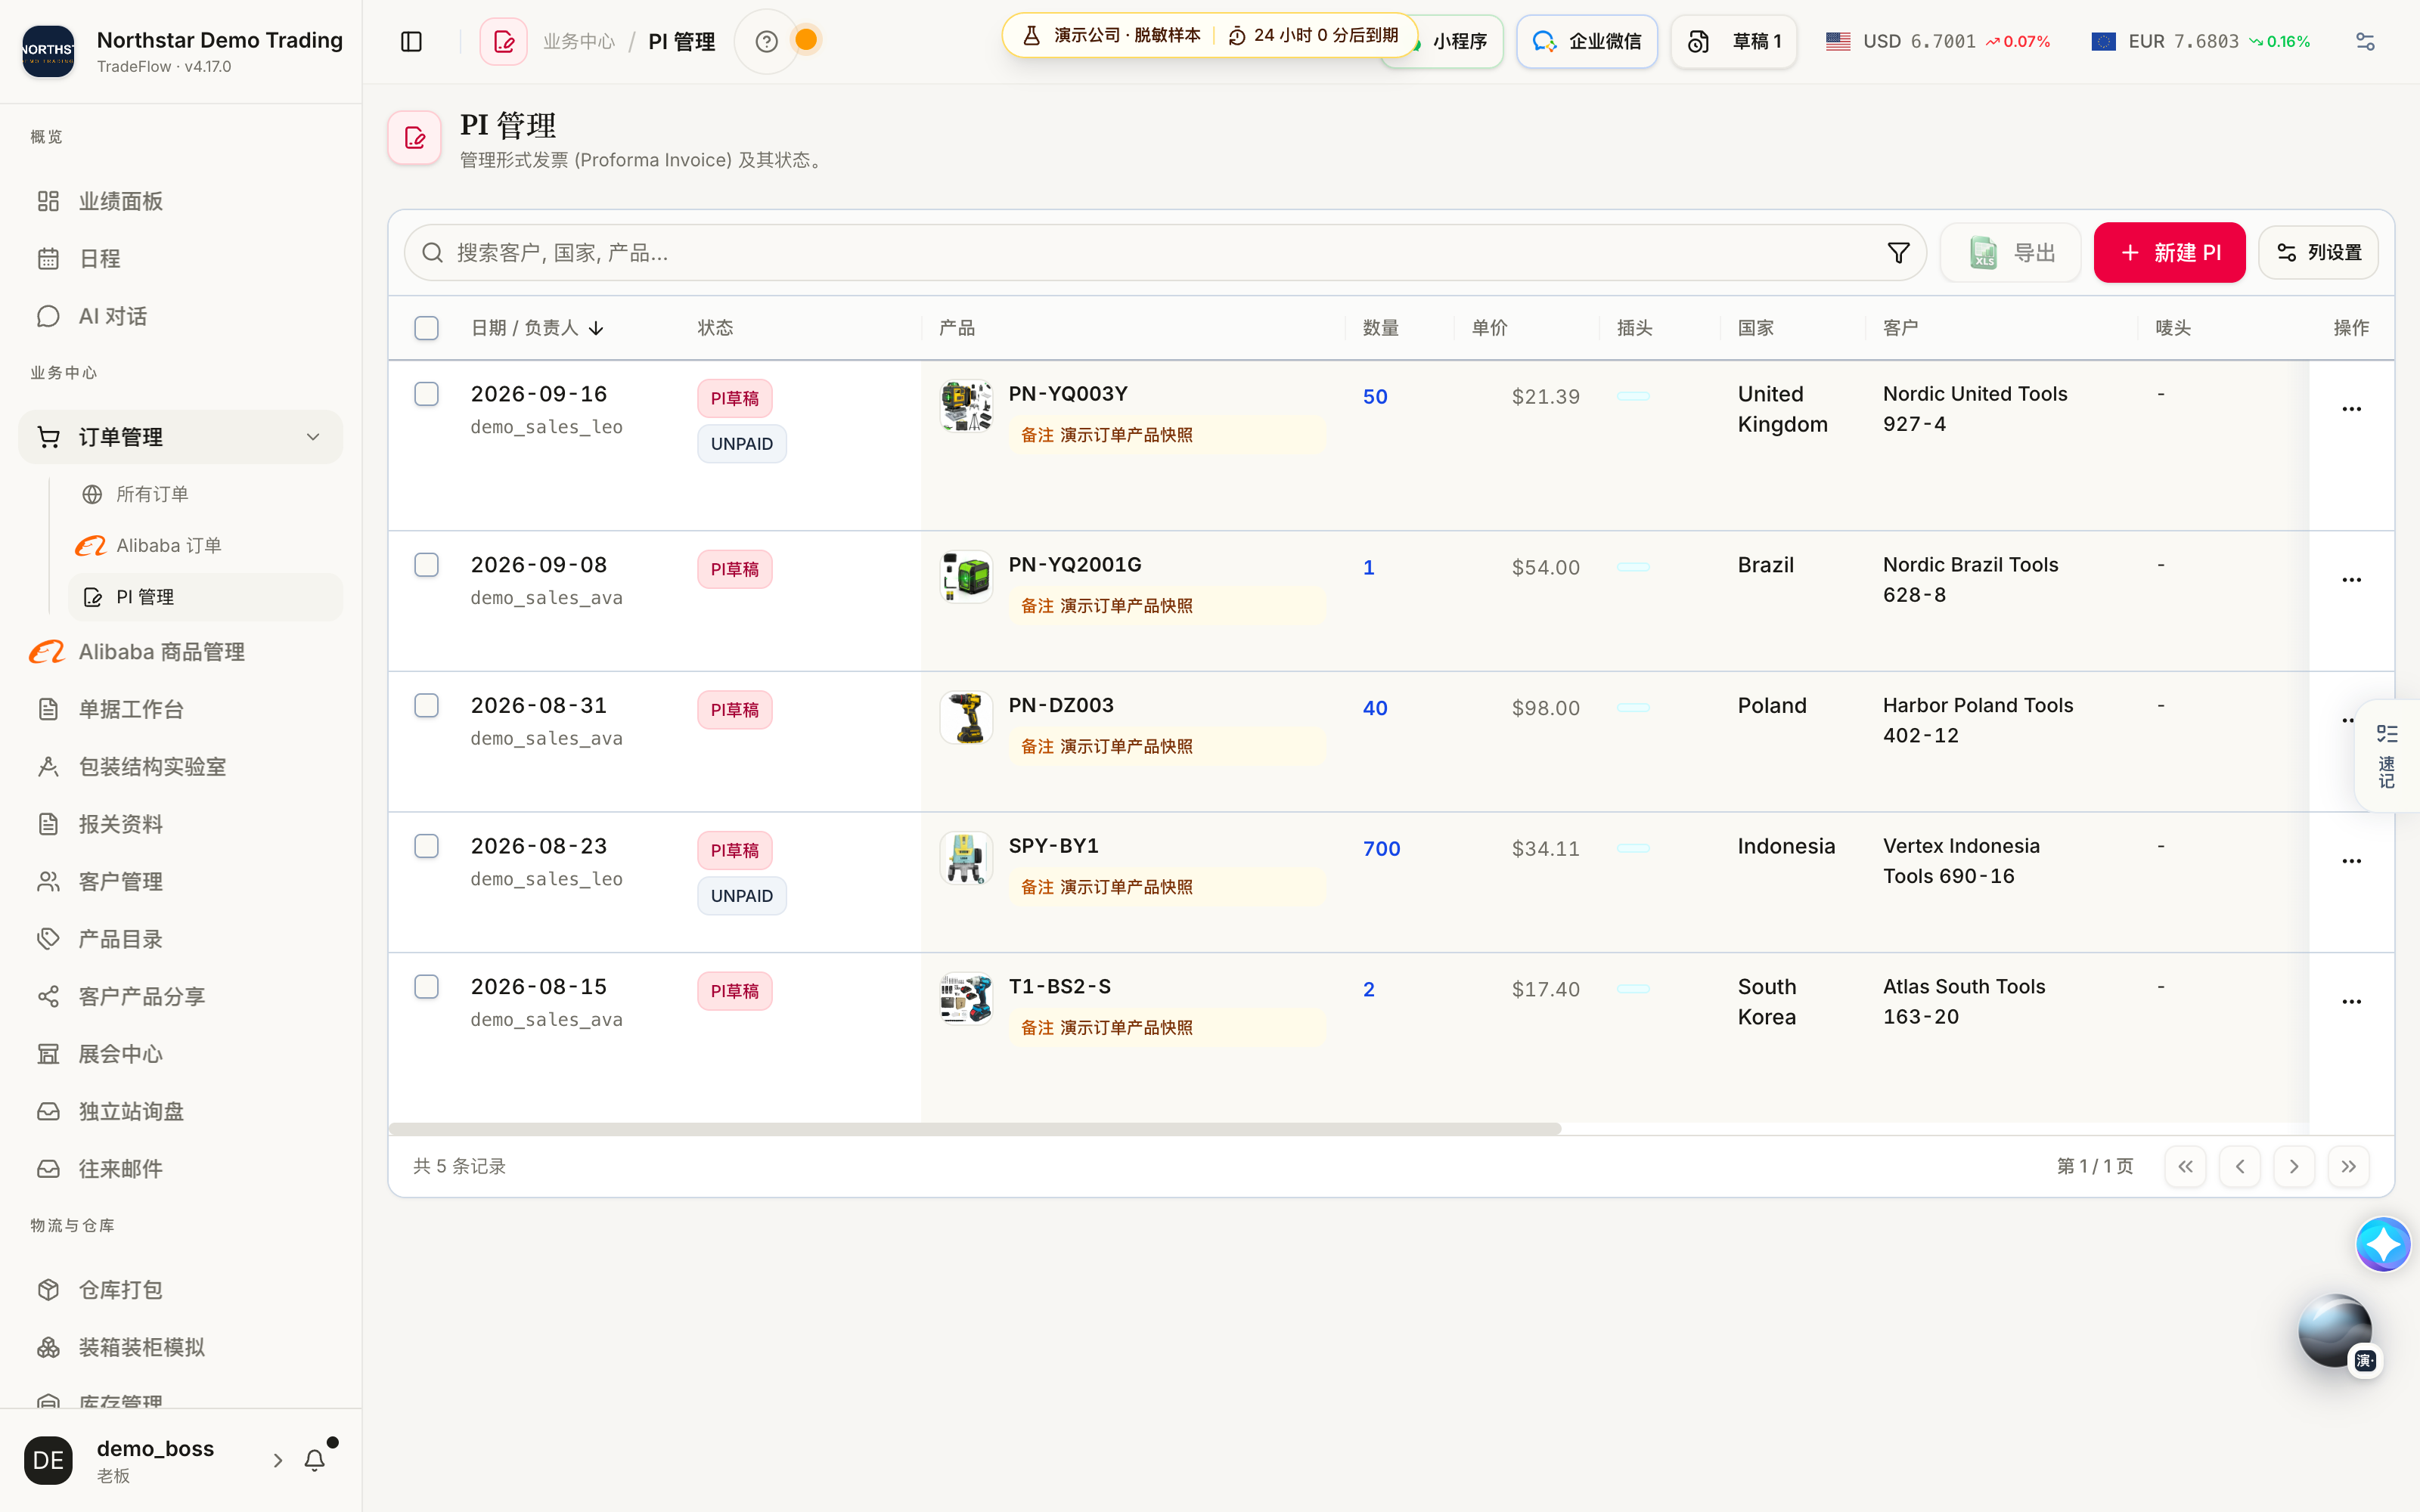
Task: Click the search customers input field
Action: [1164, 253]
